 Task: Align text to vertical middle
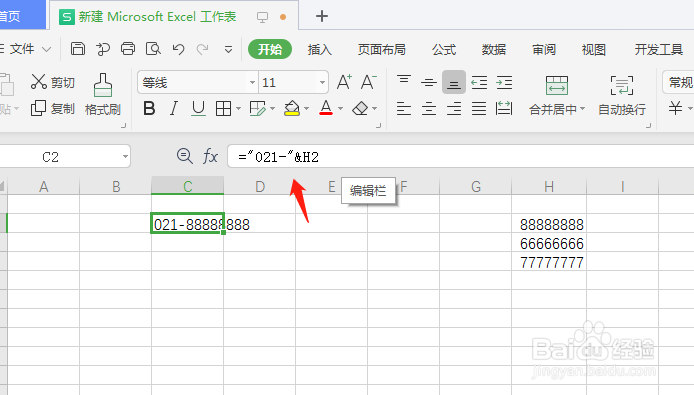coord(428,82)
